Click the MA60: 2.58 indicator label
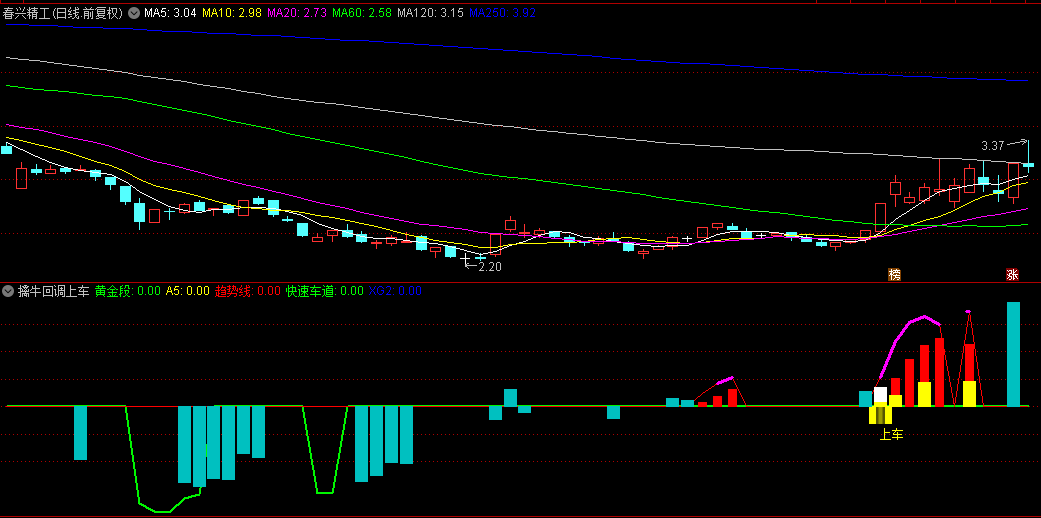 [362, 13]
